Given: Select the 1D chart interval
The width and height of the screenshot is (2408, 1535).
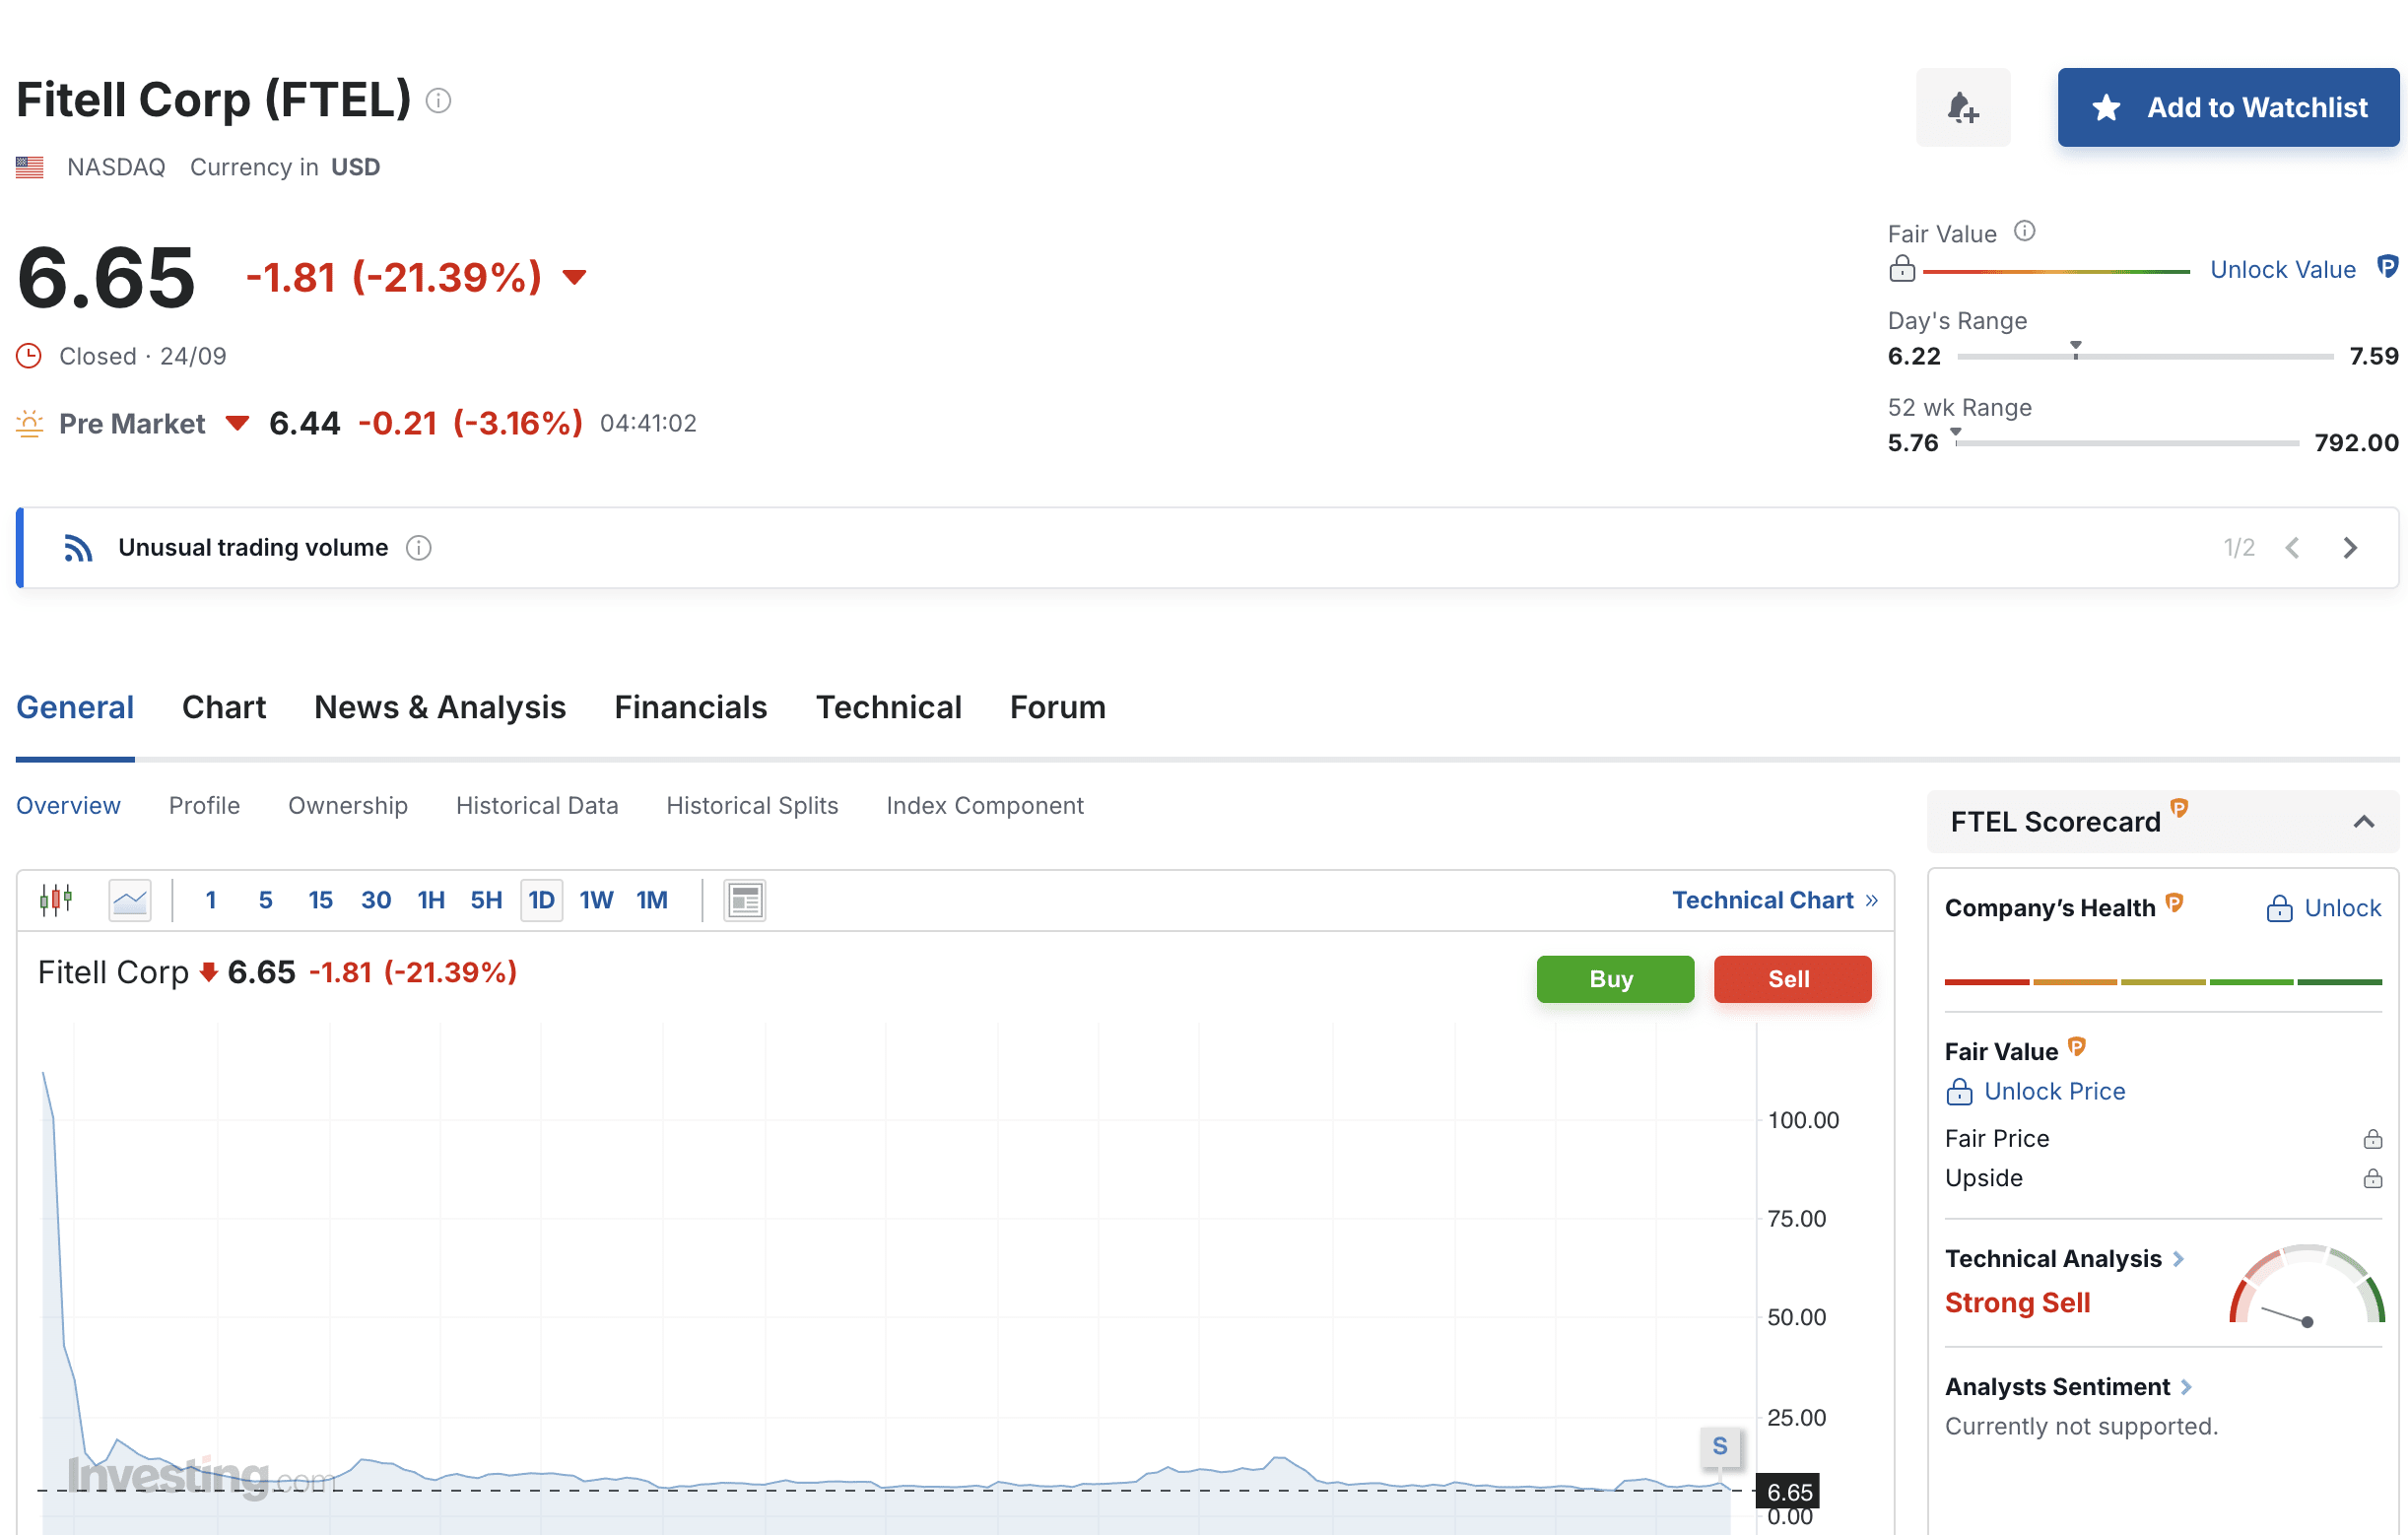Looking at the screenshot, I should coord(541,900).
